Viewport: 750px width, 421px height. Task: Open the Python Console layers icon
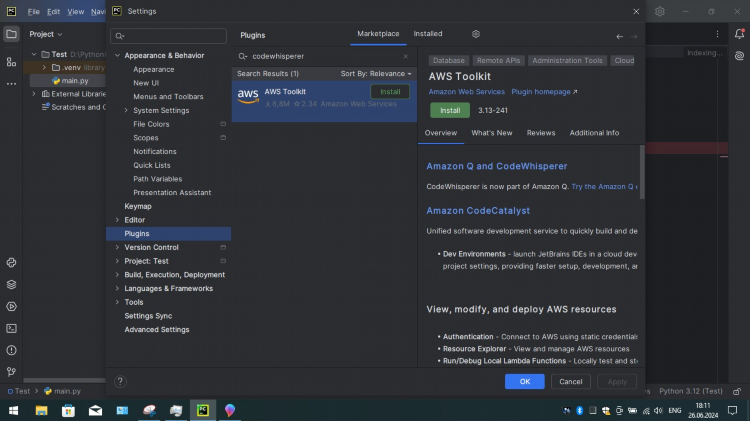click(x=11, y=285)
